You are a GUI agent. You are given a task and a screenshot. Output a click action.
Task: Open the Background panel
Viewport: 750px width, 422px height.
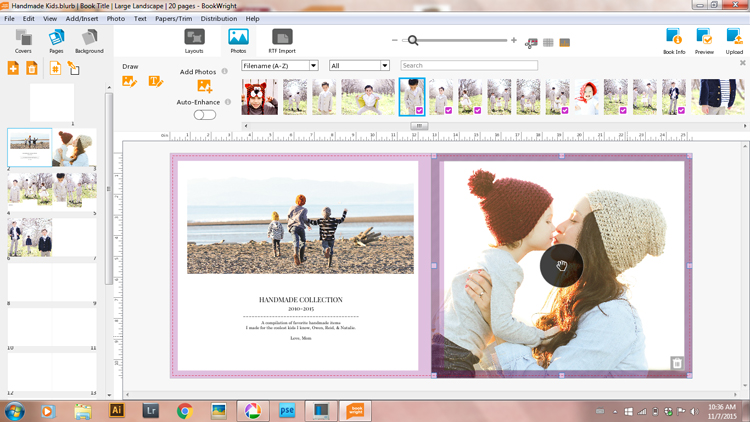point(89,41)
